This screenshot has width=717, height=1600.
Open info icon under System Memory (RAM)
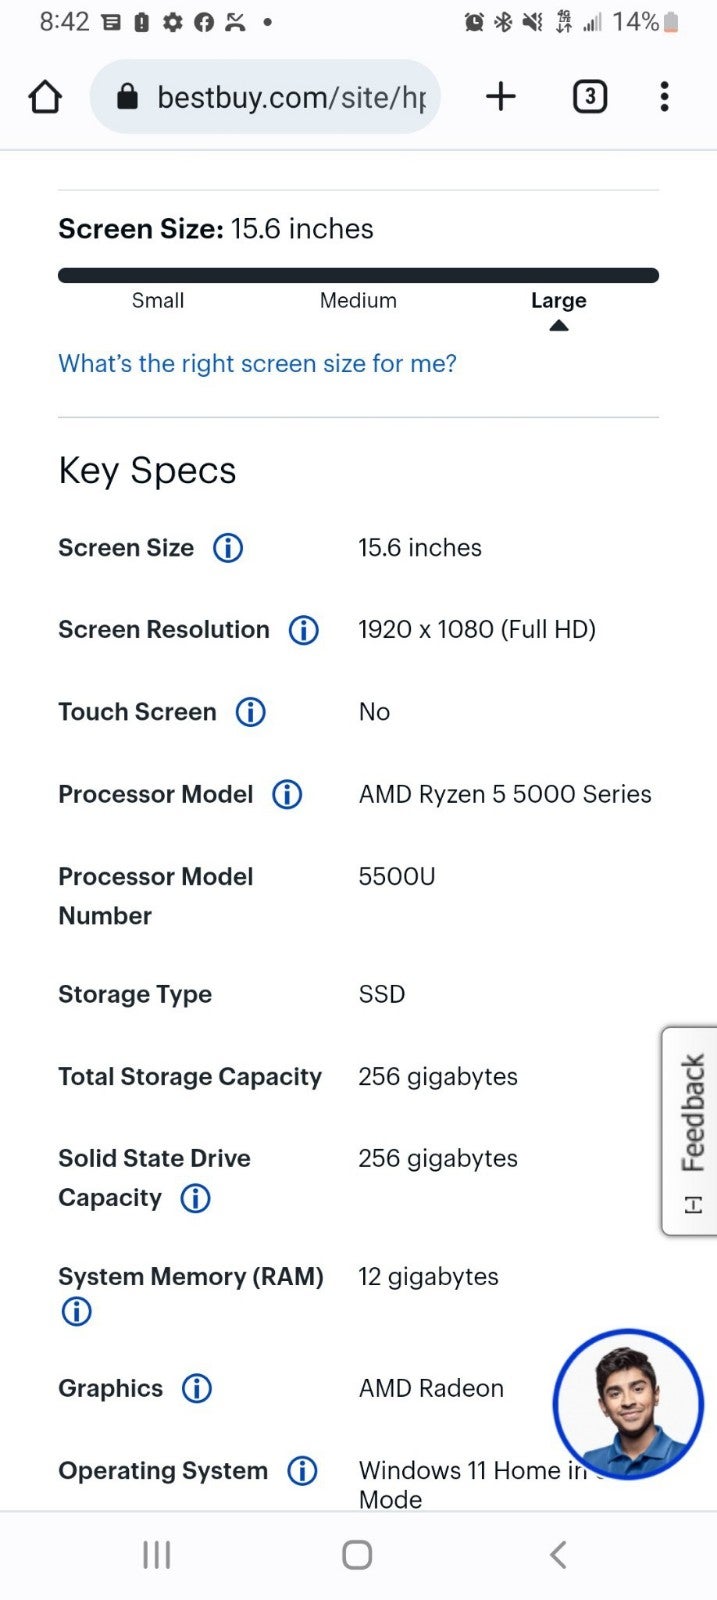(76, 1311)
